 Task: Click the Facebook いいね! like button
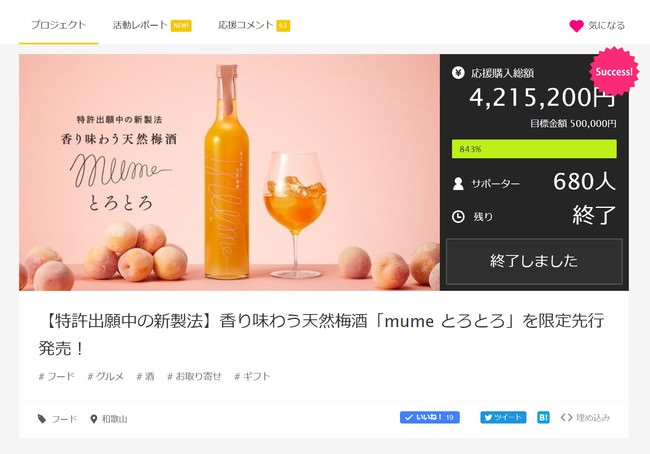coord(429,417)
